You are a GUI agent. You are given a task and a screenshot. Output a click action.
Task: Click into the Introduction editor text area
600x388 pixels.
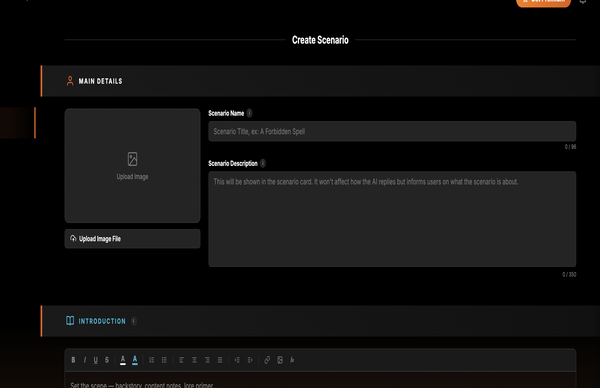coord(320,381)
